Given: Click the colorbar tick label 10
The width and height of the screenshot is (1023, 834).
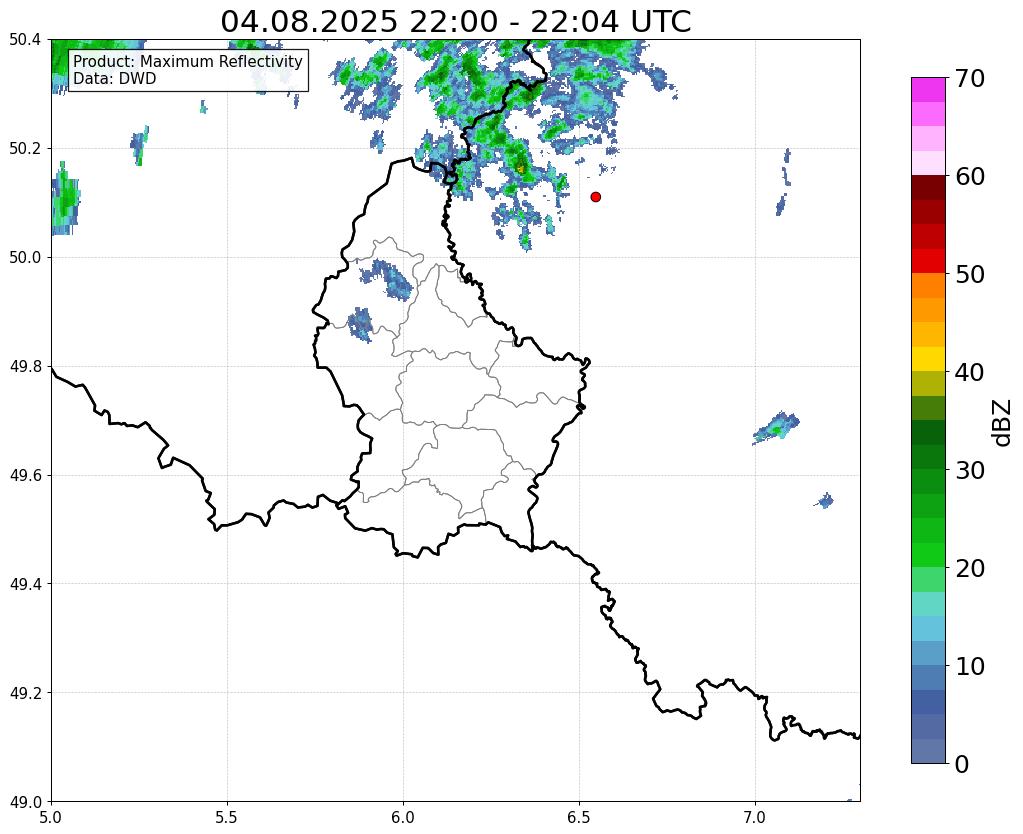Looking at the screenshot, I should 970,666.
